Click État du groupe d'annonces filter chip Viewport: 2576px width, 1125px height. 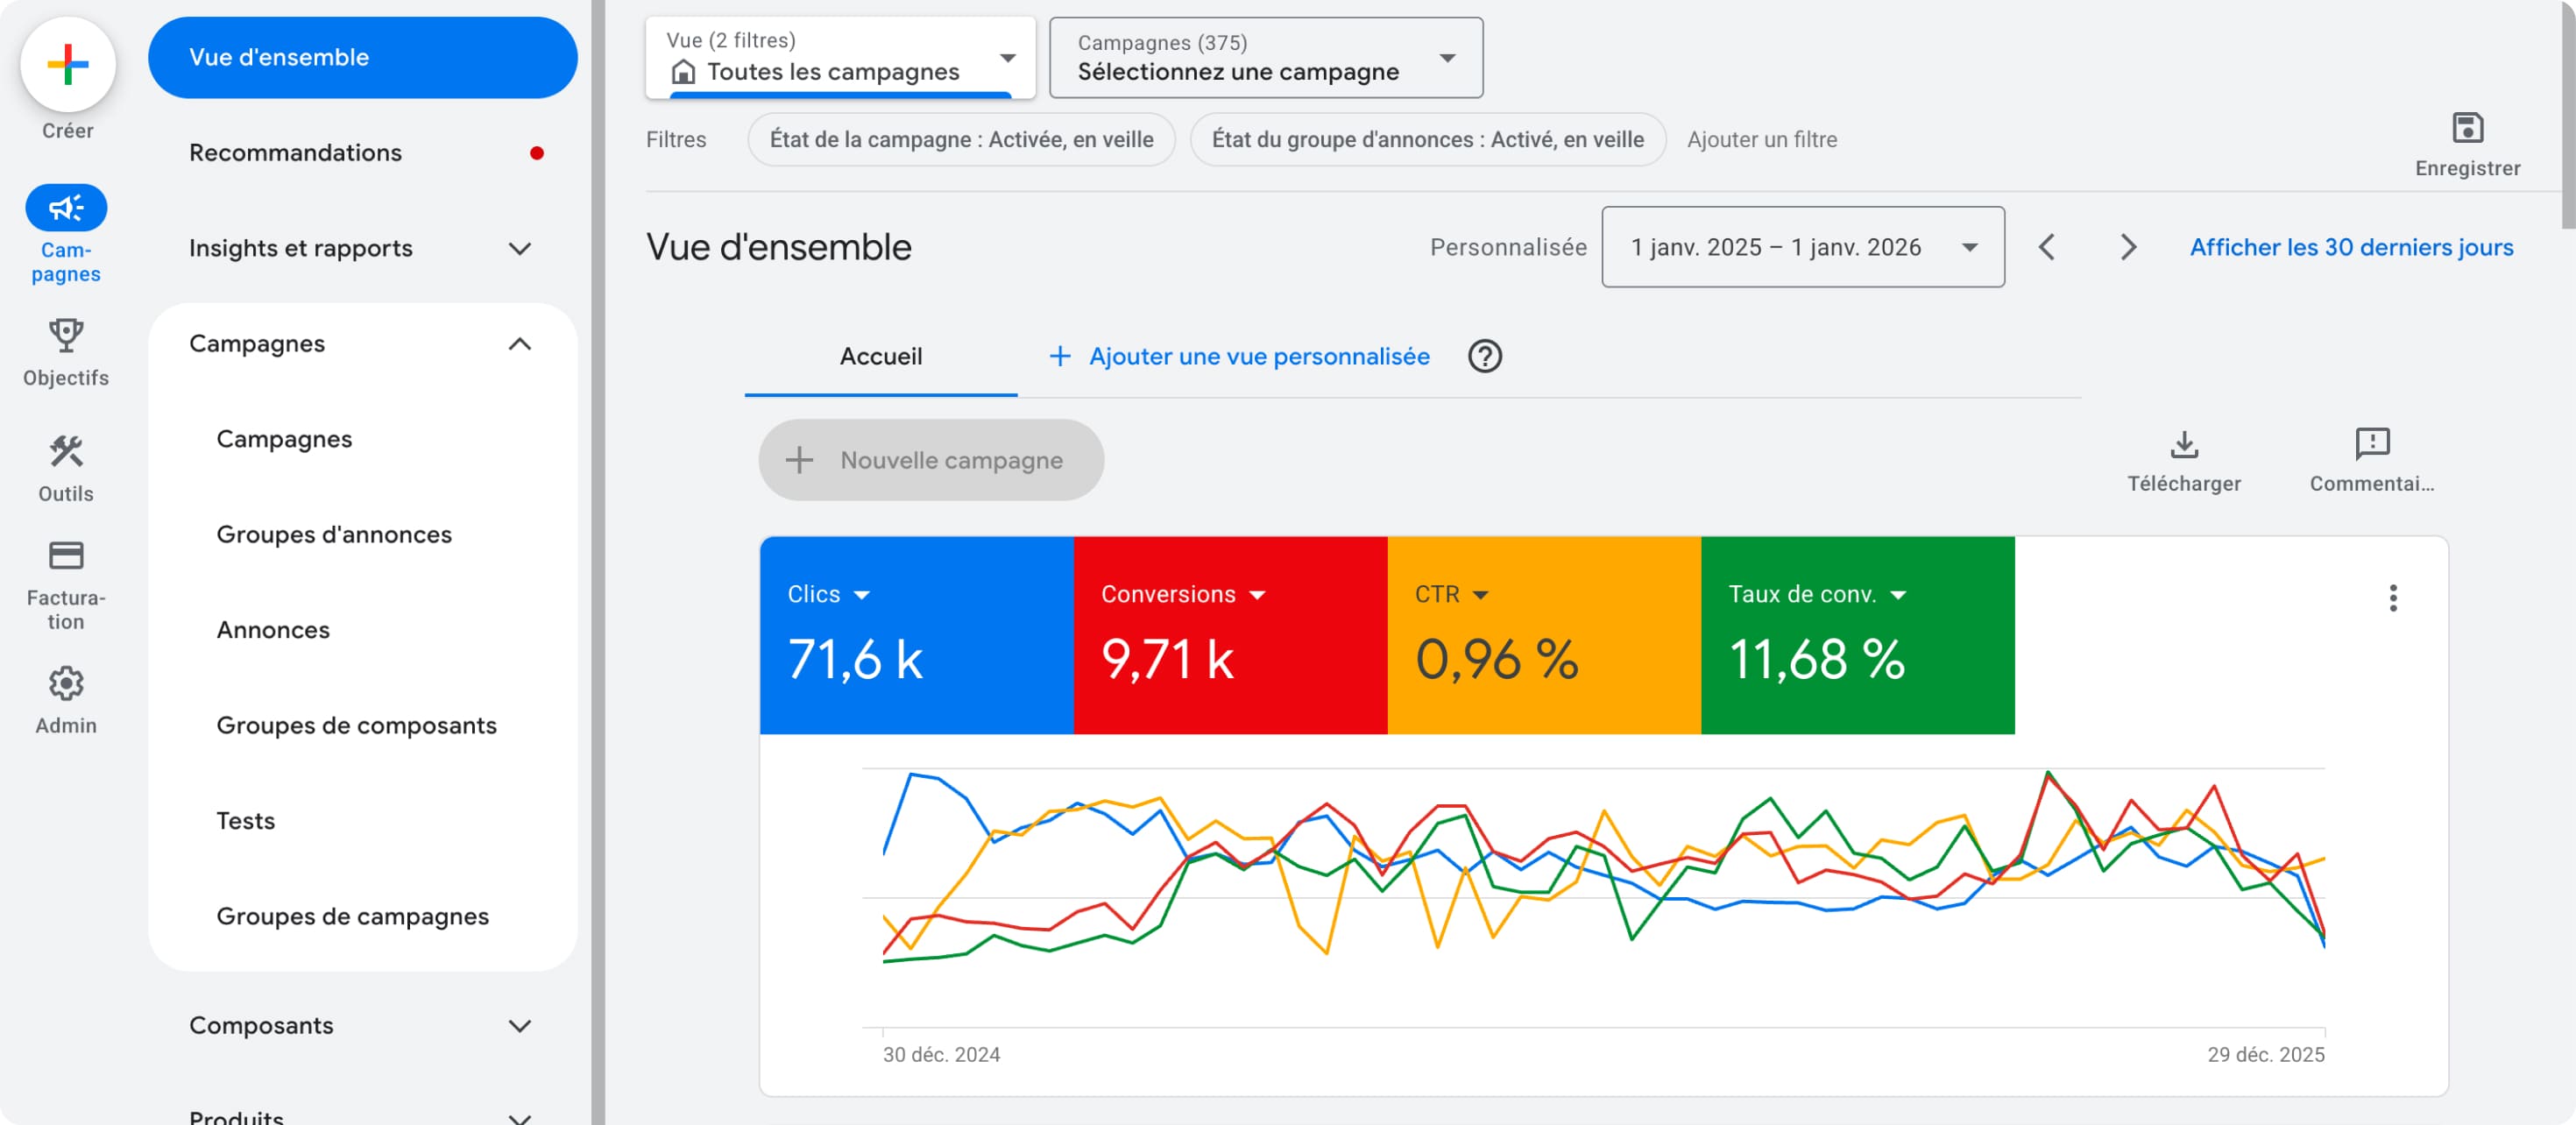(1427, 139)
